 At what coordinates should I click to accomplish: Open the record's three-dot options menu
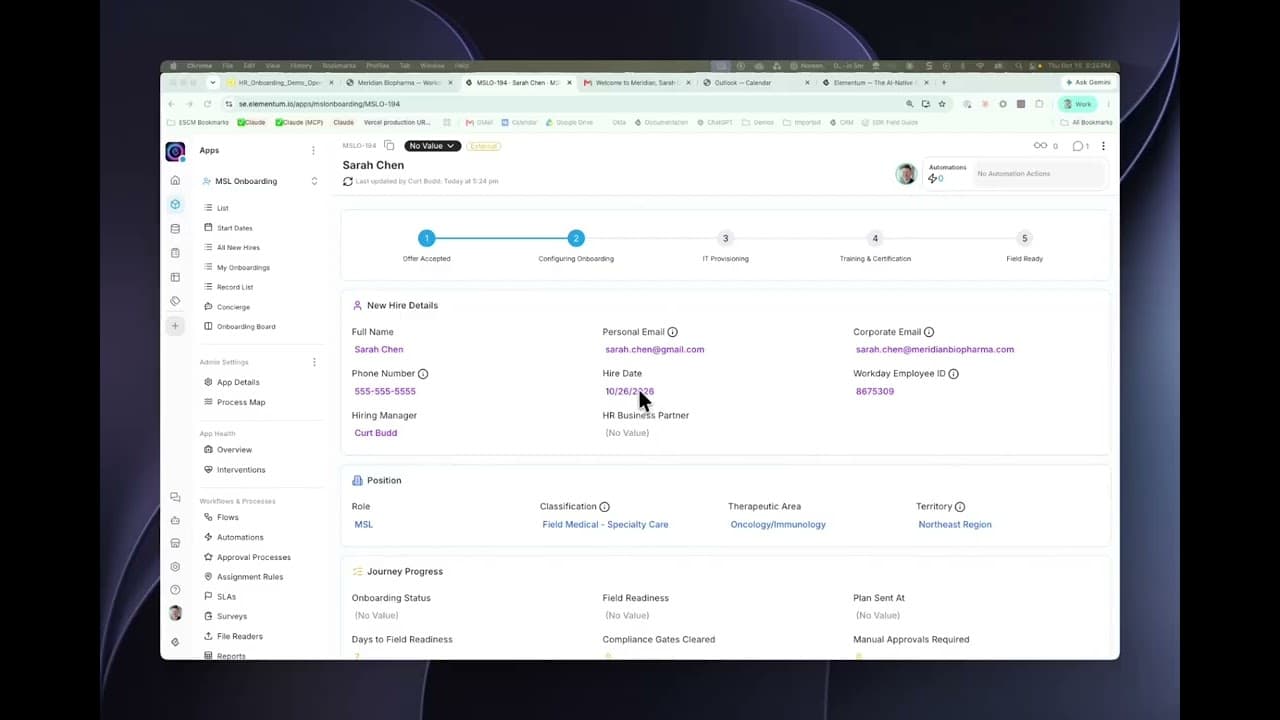point(1103,146)
